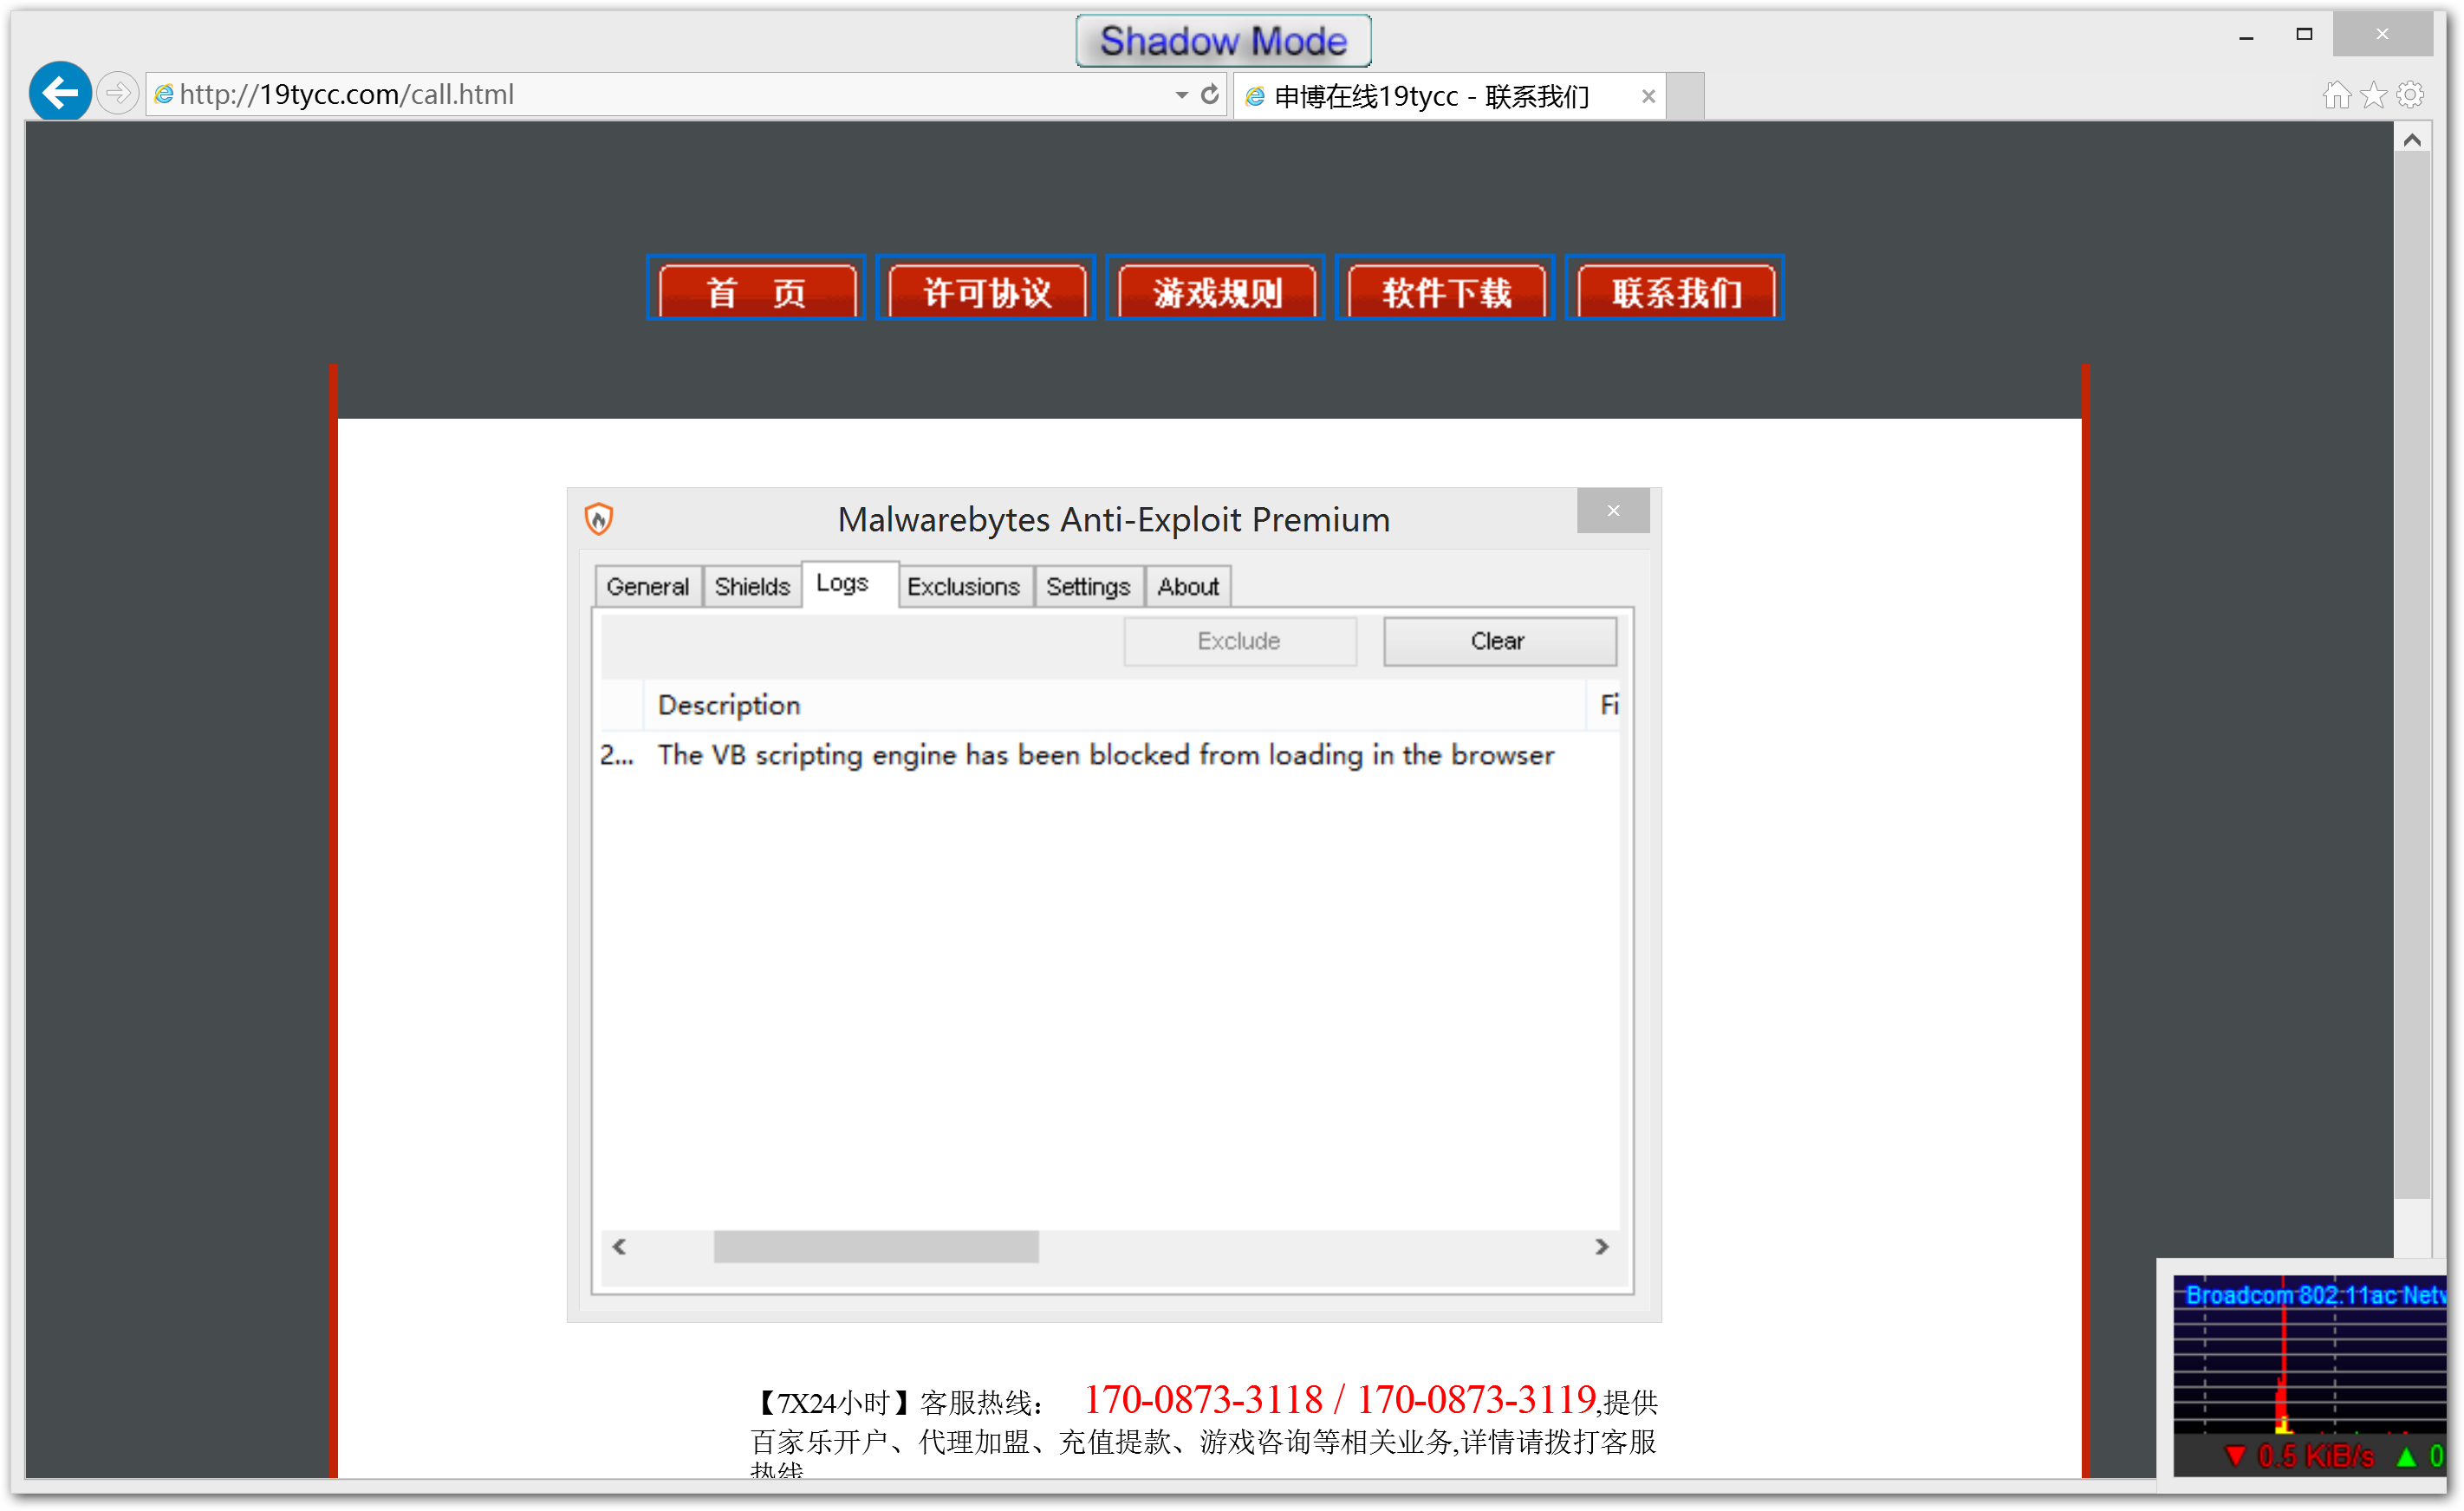Click the browser Home icon
2464x1511 pixels.
click(2335, 95)
